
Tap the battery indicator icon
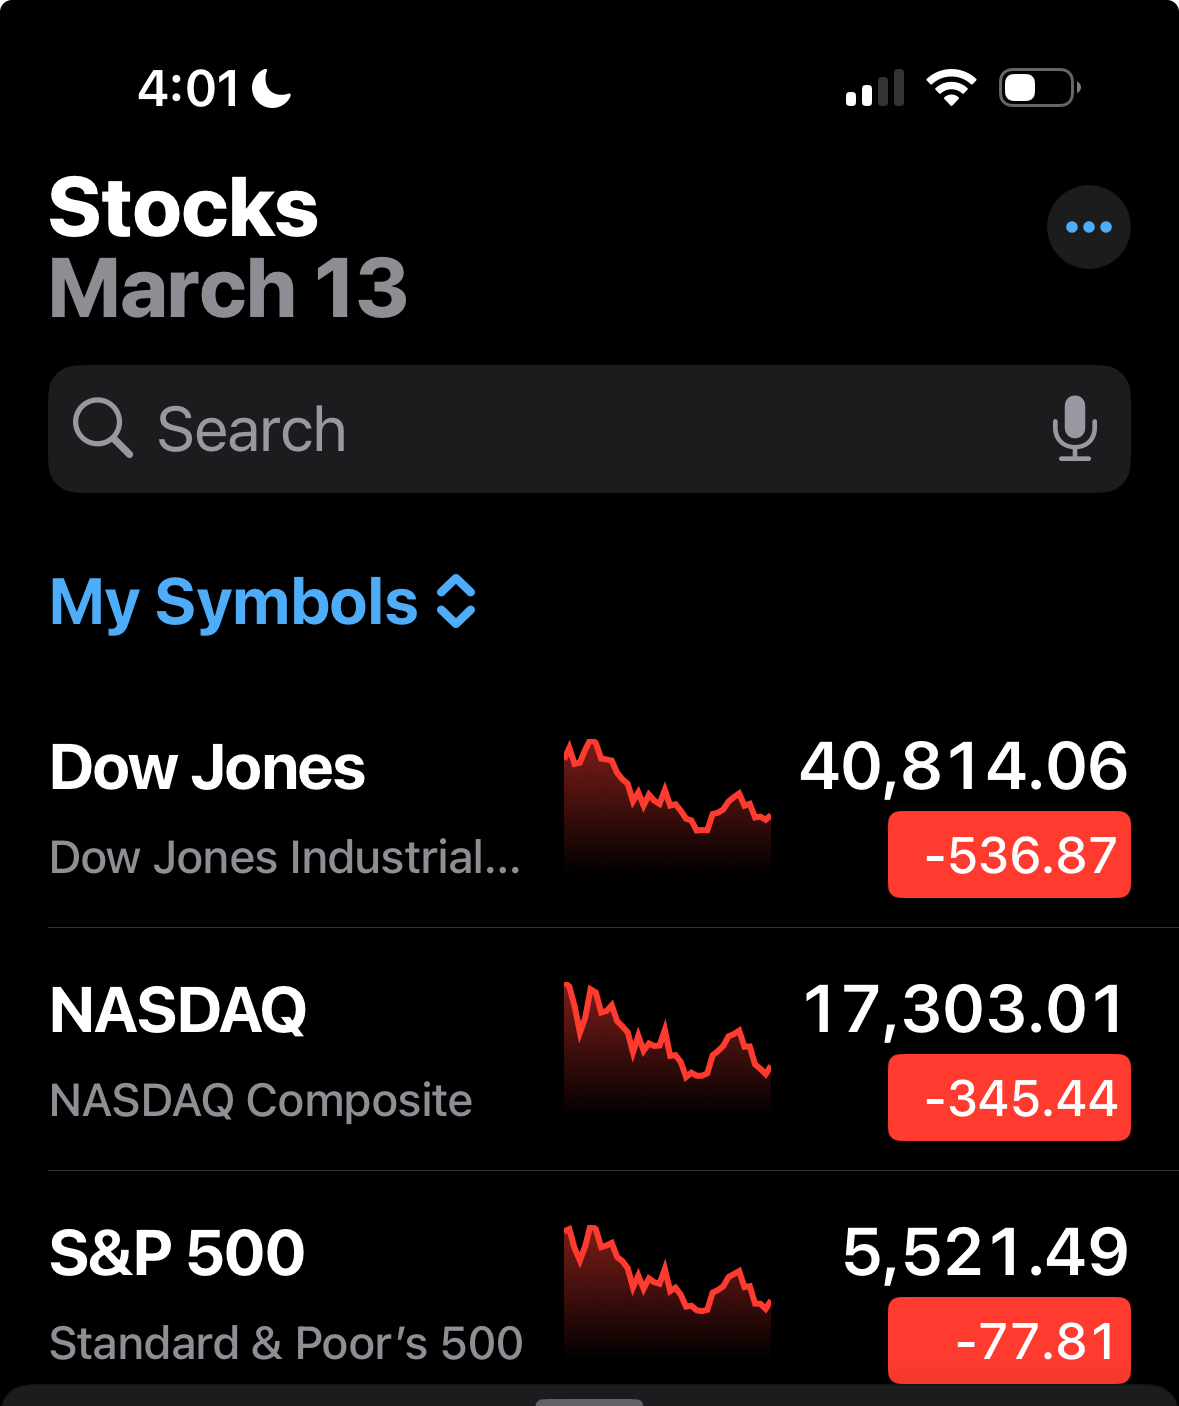click(x=1039, y=88)
